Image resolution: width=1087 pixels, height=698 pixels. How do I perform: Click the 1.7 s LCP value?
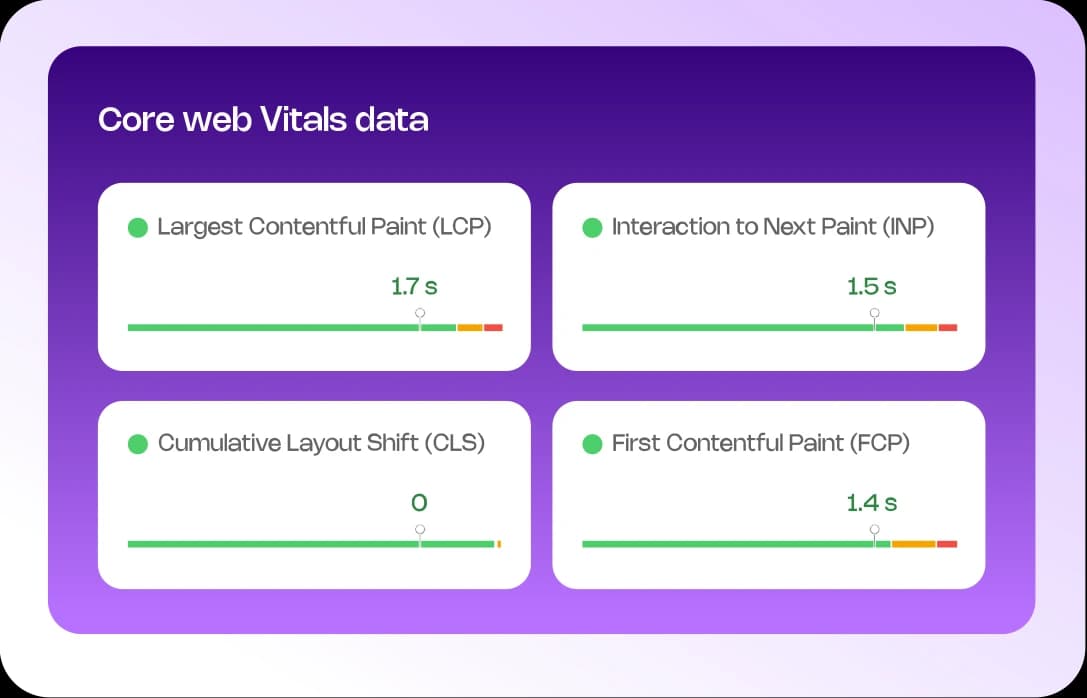[x=414, y=287]
